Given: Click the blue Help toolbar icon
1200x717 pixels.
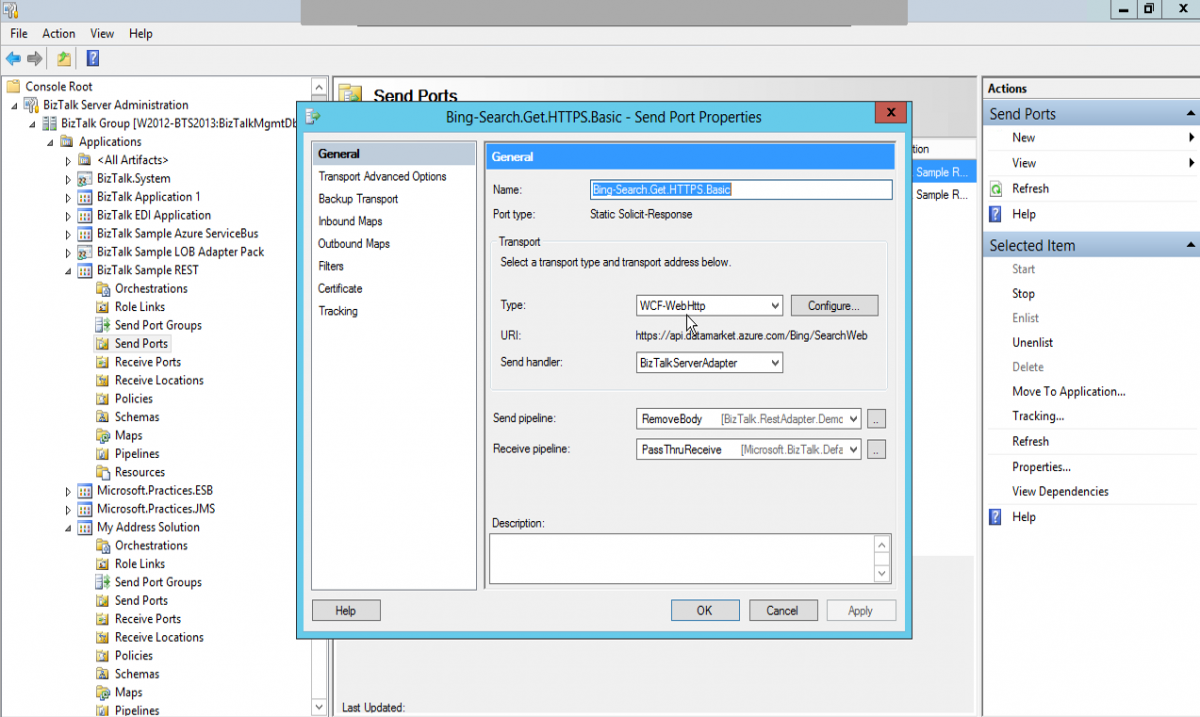Looking at the screenshot, I should [x=92, y=59].
